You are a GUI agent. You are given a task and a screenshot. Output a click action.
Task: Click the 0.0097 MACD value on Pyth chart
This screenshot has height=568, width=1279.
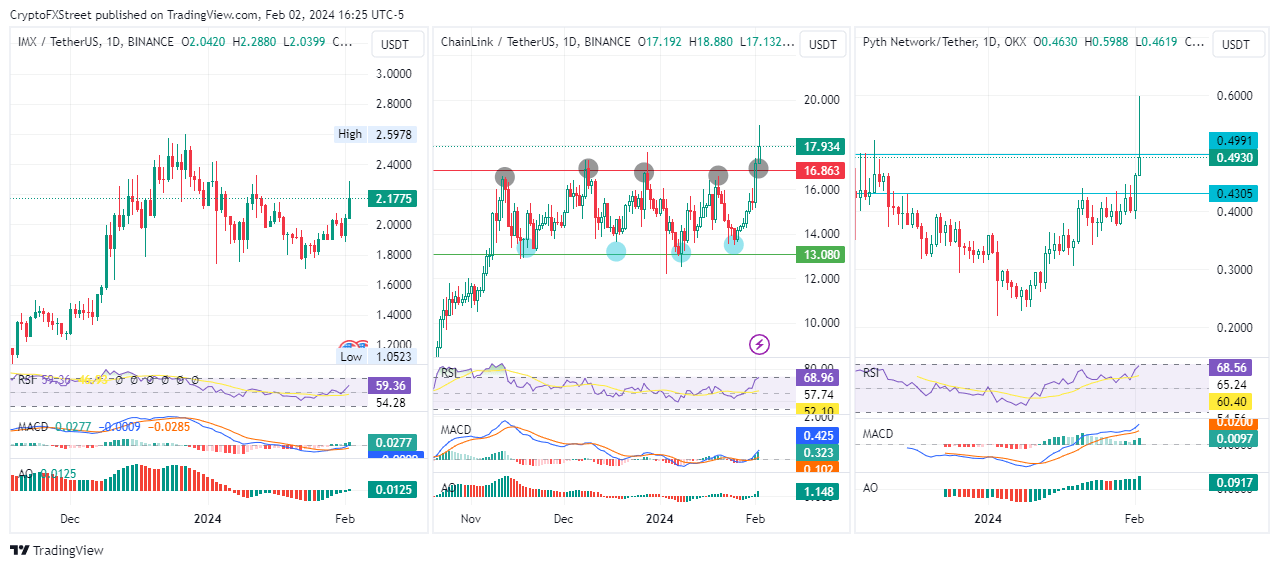[x=1233, y=440]
